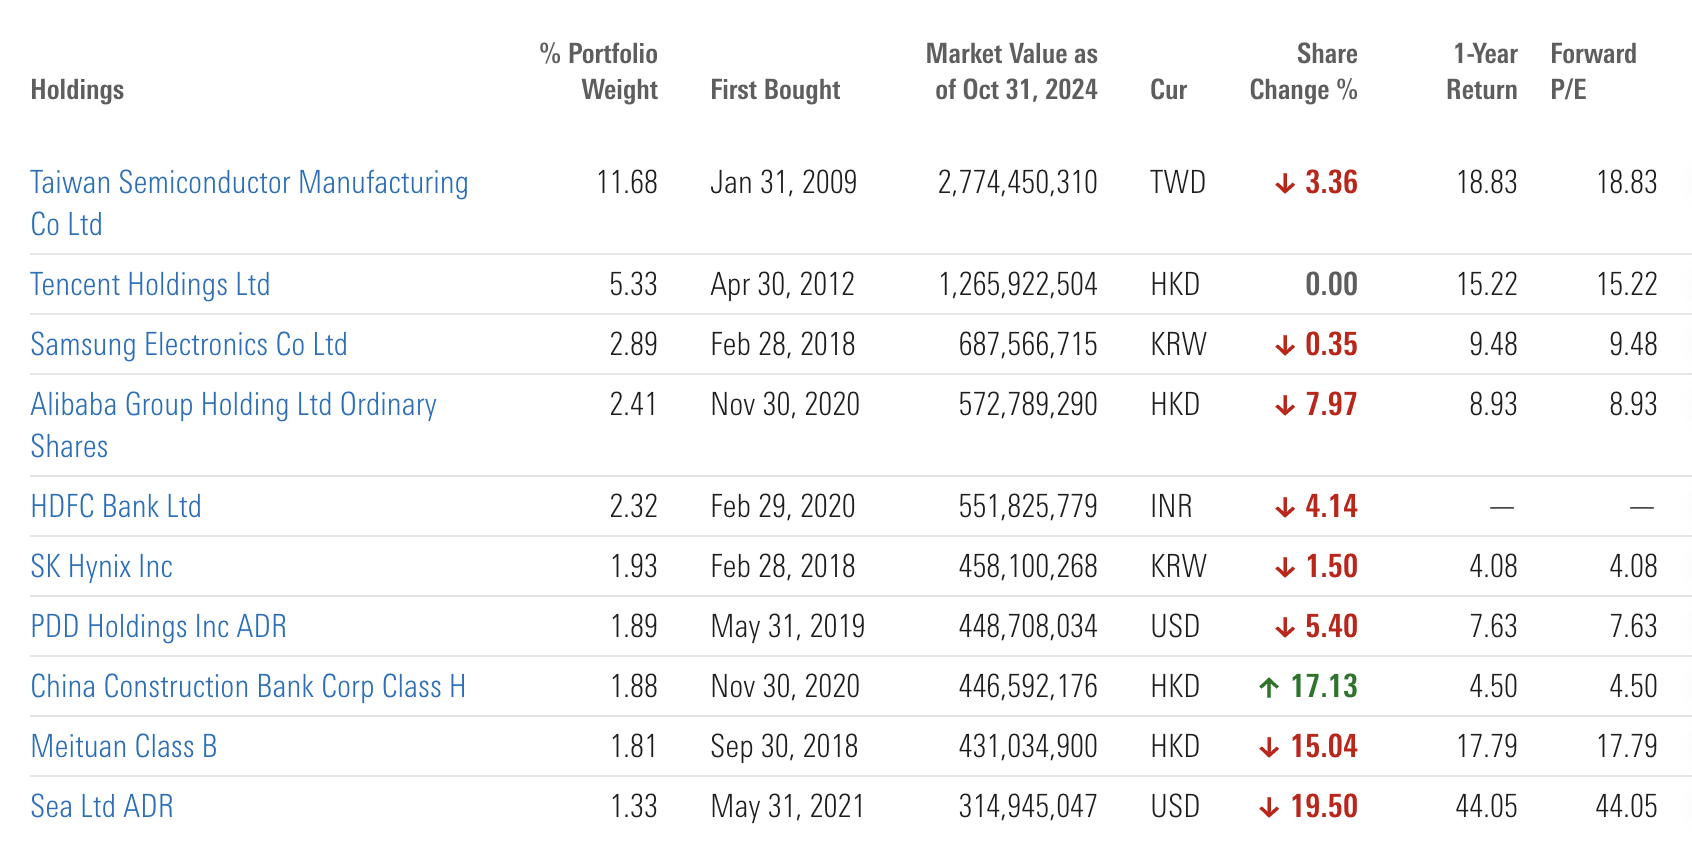This screenshot has height=856, width=1692.
Task: Click the red arrow beside 19.50
Action: [1269, 808]
